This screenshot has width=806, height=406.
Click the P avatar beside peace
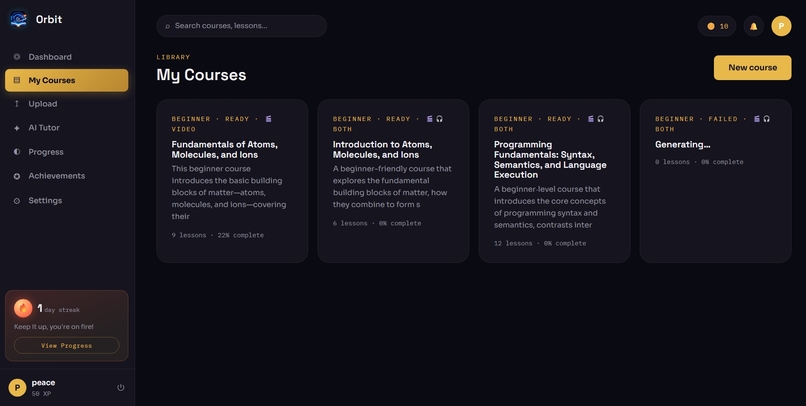[x=17, y=387]
